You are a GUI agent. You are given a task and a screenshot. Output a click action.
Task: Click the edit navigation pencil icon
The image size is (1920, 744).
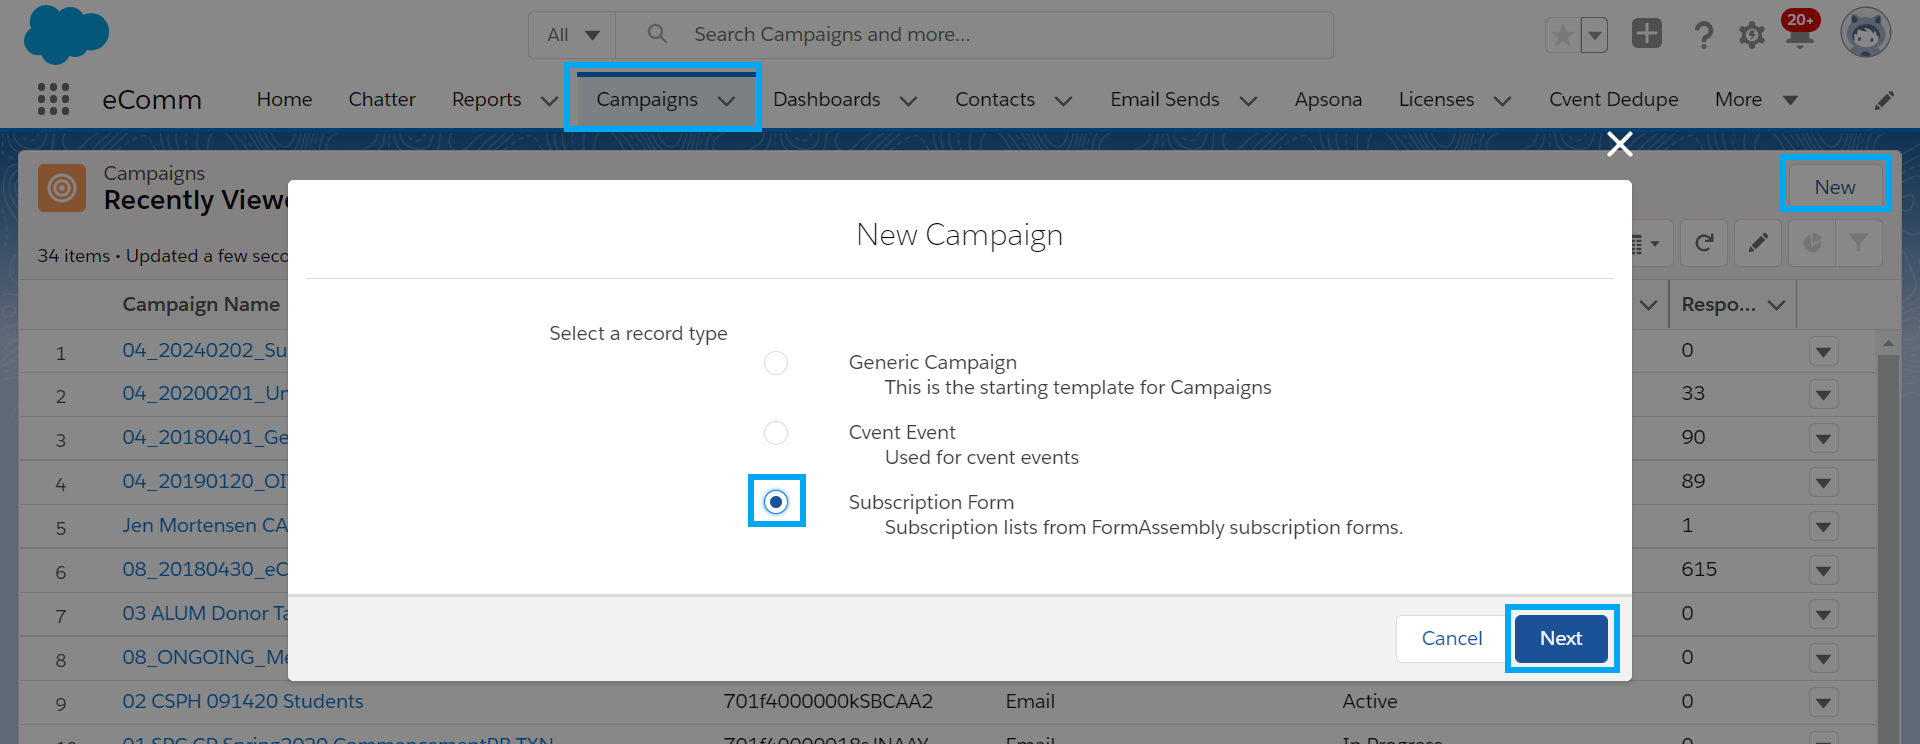coord(1884,100)
